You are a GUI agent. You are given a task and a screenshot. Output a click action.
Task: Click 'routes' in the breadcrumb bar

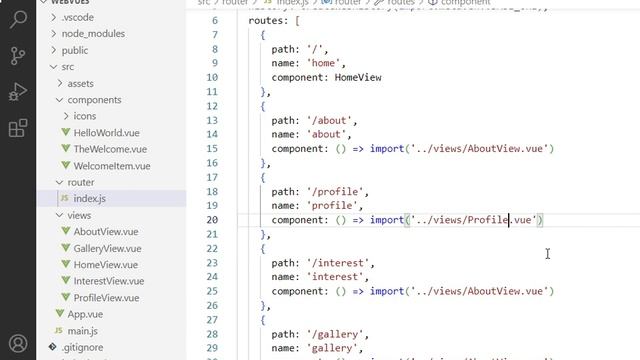click(401, 2)
